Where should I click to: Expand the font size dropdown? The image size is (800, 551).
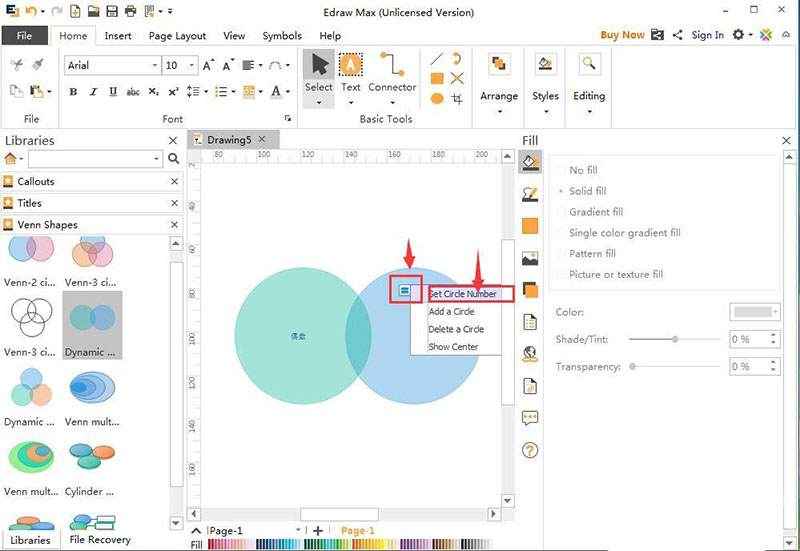tap(191, 66)
